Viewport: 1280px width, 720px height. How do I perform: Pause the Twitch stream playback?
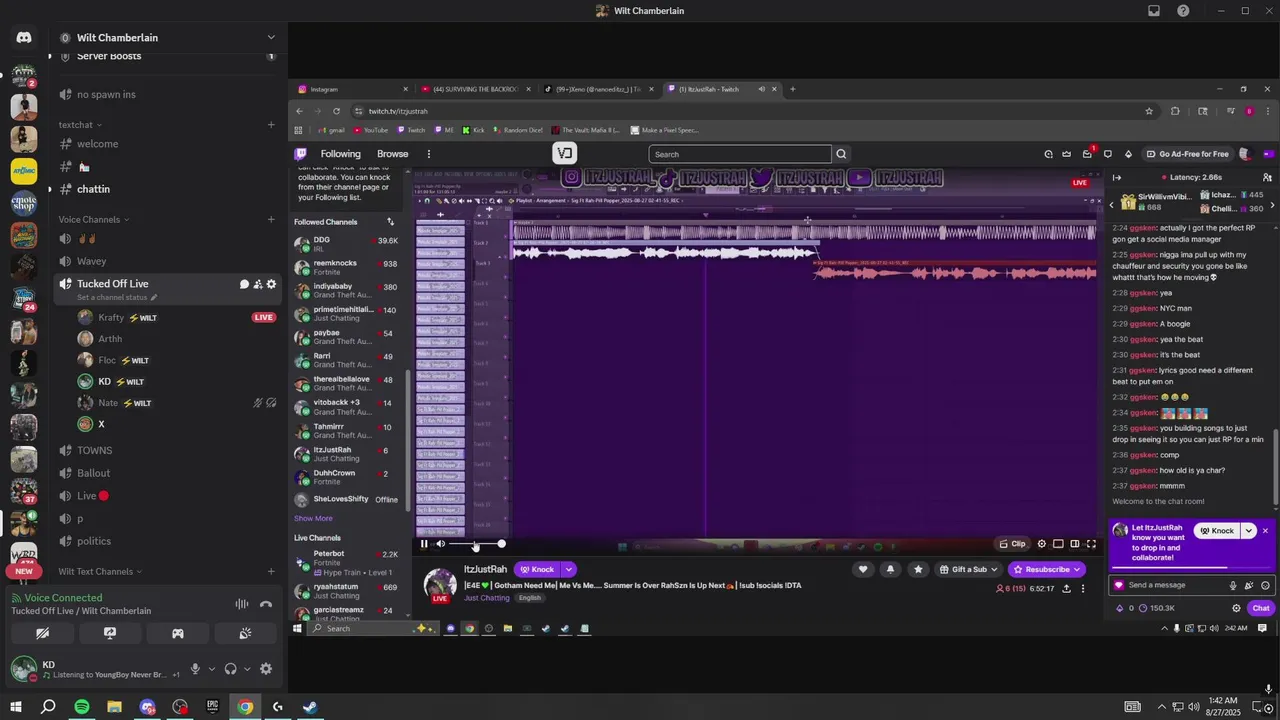click(424, 544)
